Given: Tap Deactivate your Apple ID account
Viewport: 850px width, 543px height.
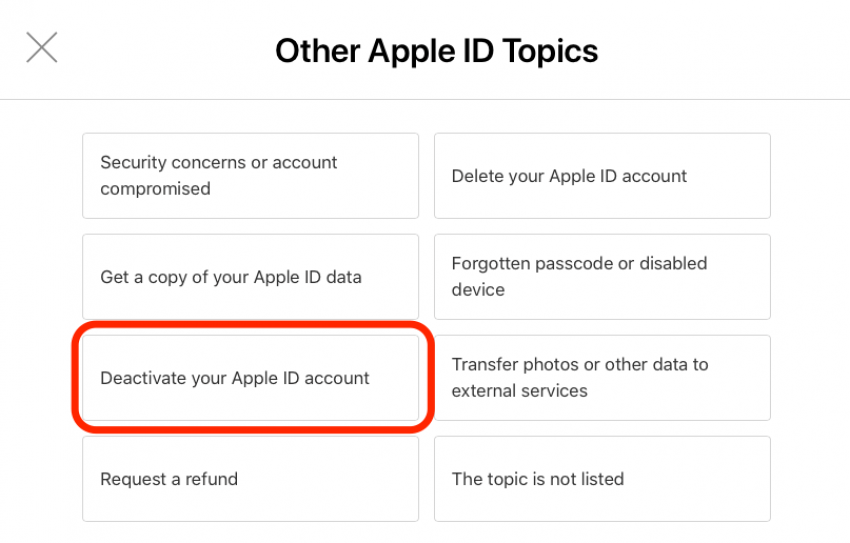Looking at the screenshot, I should pyautogui.click(x=250, y=378).
